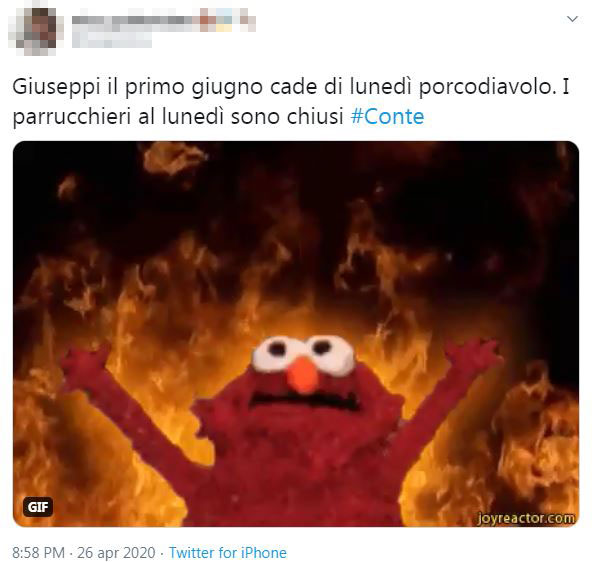This screenshot has height=562, width=593.
Task: Click Elmo's orange nose
Action: pos(304,375)
